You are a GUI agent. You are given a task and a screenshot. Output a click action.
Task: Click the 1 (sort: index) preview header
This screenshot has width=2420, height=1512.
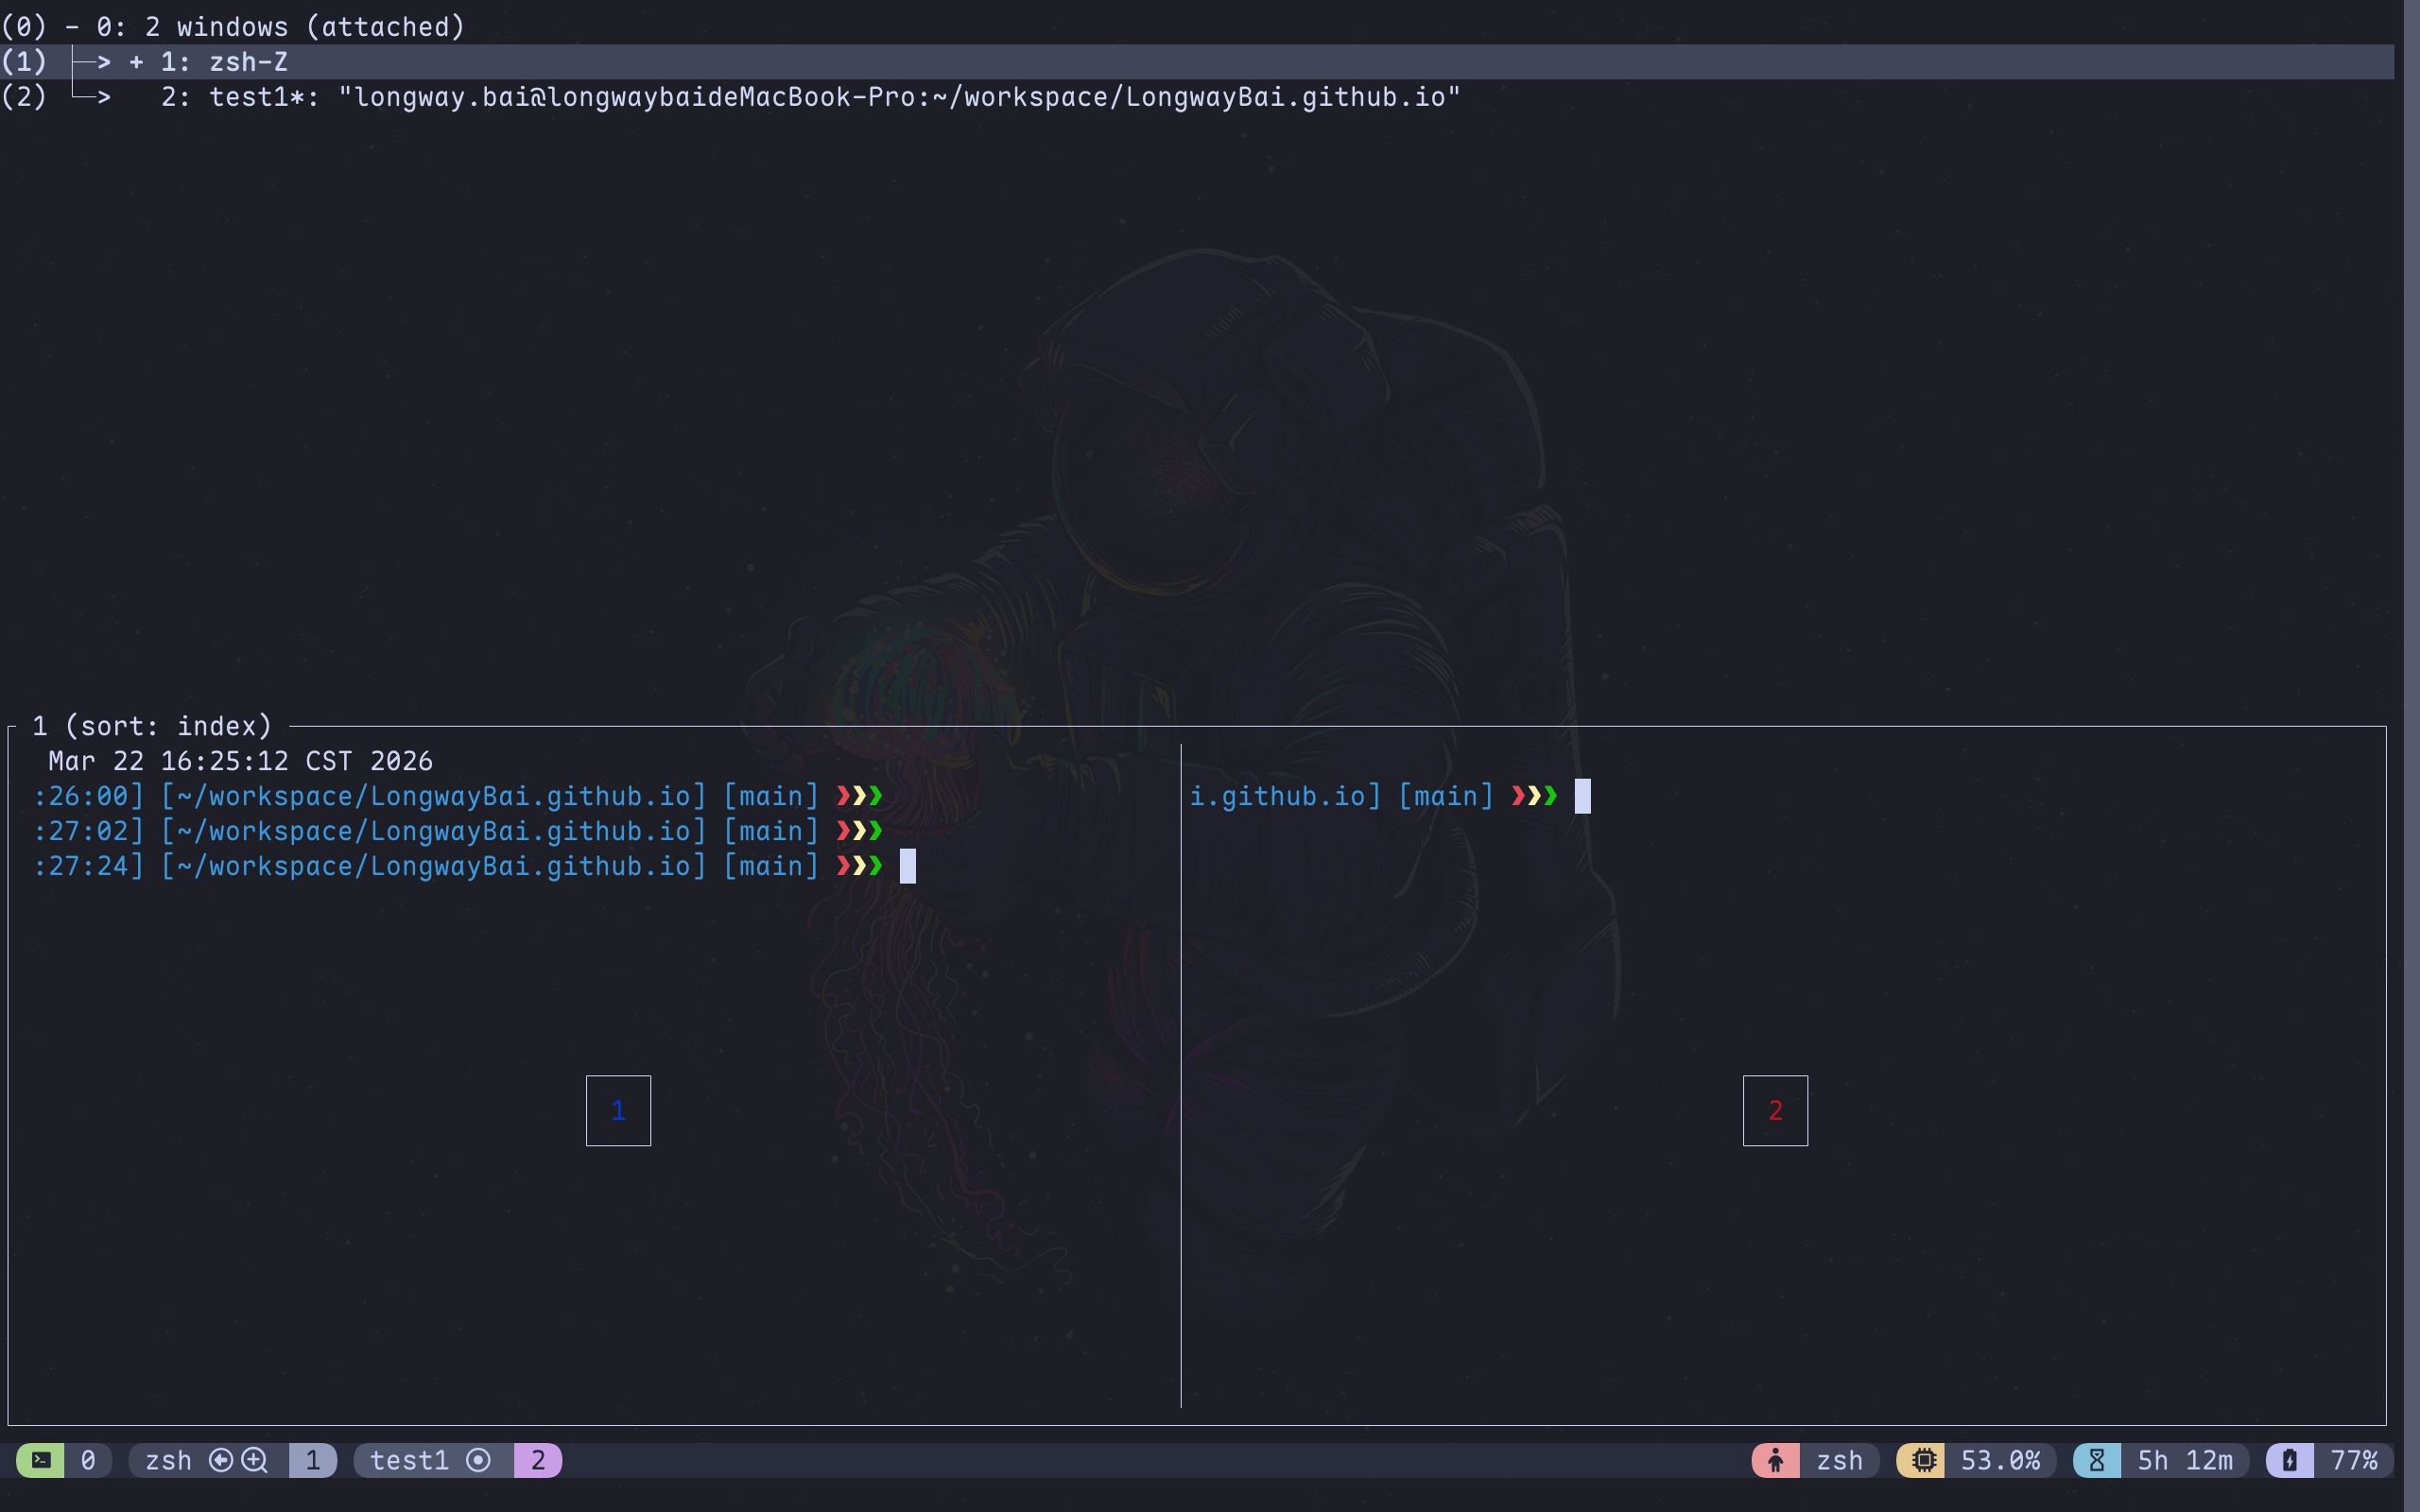click(x=152, y=726)
